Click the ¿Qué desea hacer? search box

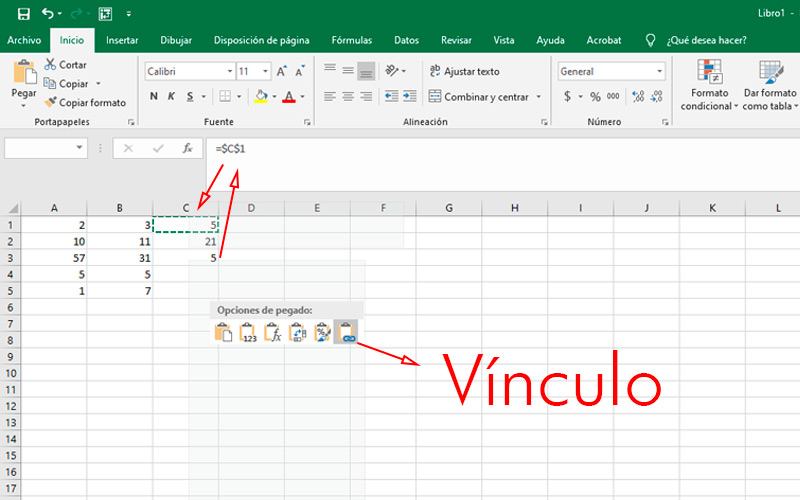(x=706, y=40)
